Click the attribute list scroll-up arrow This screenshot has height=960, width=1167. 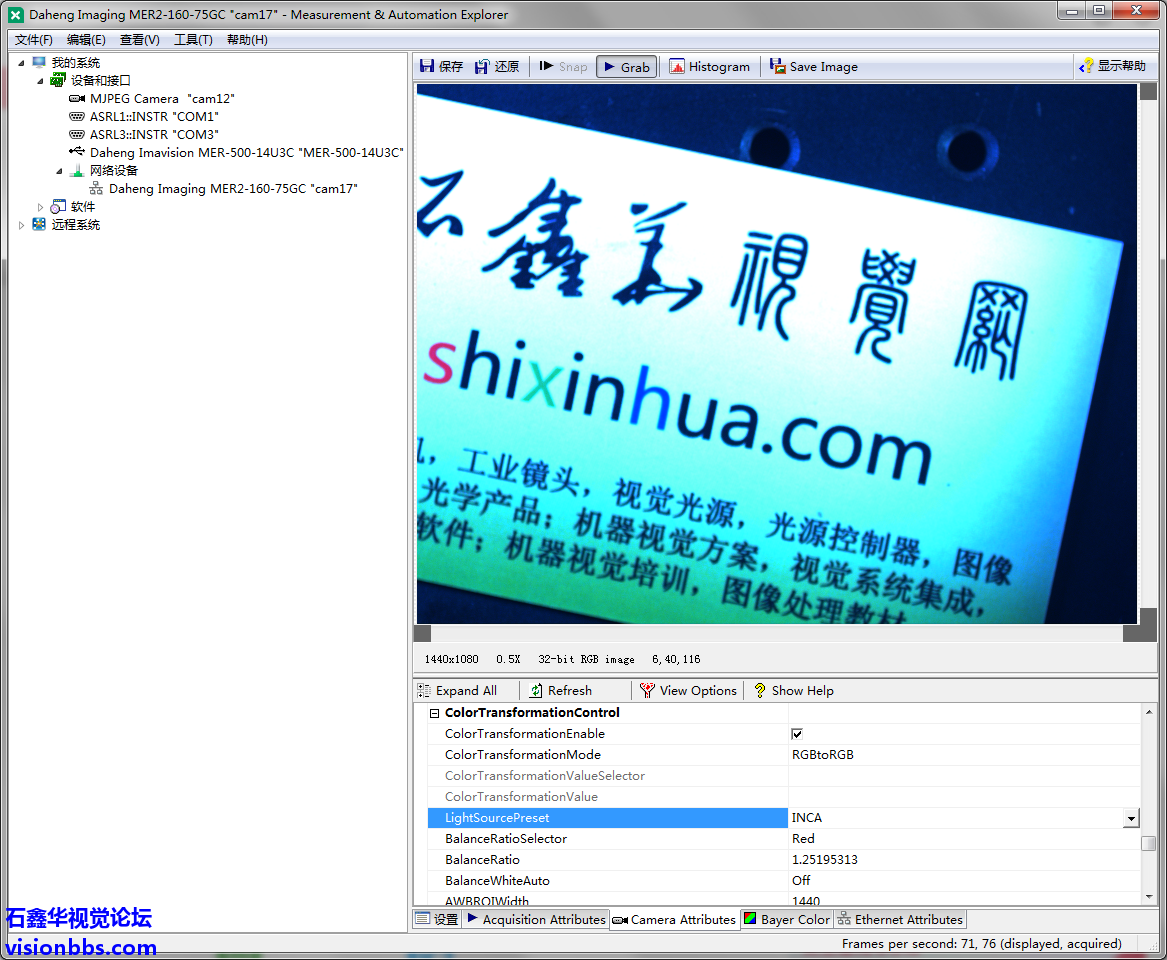click(1148, 712)
